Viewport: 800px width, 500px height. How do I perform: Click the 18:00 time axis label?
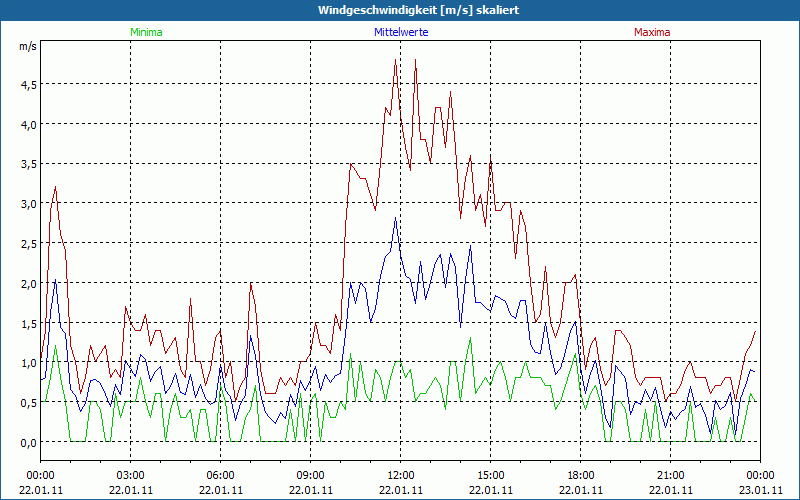click(x=581, y=476)
